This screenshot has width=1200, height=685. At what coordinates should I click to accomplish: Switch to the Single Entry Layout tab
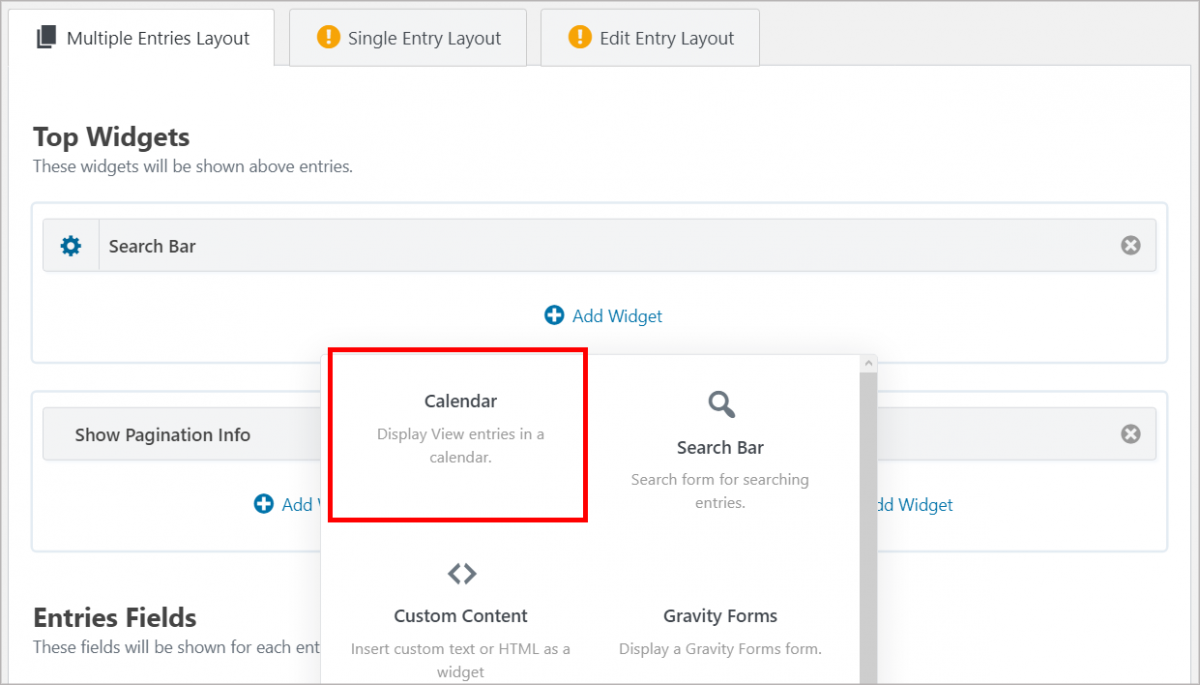point(423,38)
